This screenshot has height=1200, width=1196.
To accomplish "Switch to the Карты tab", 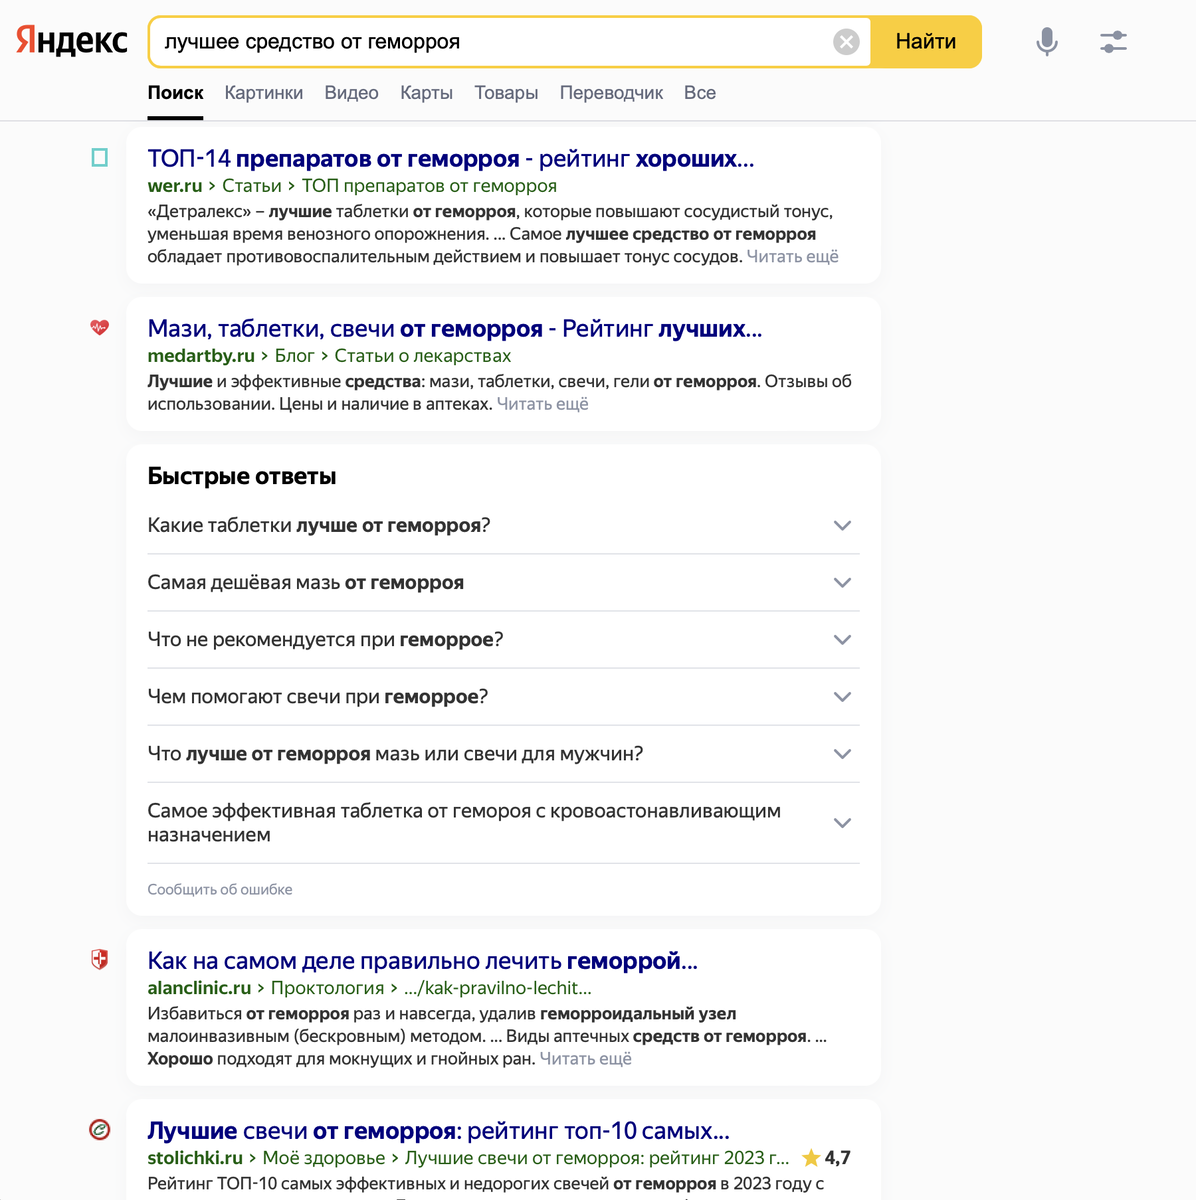I will [426, 93].
